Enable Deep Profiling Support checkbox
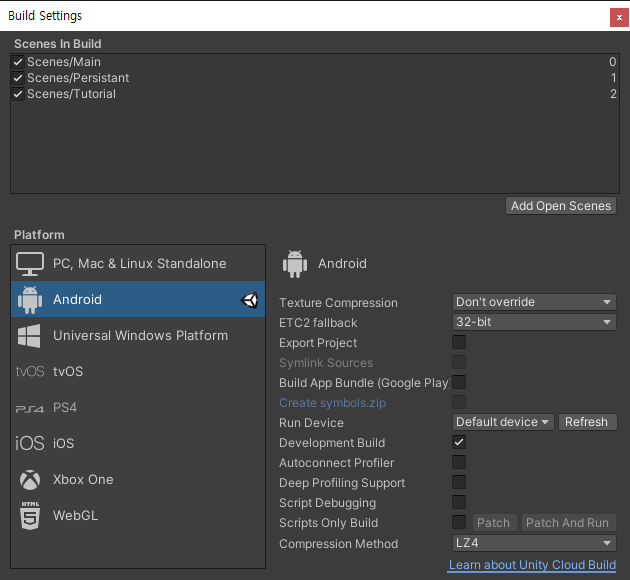 (x=459, y=482)
